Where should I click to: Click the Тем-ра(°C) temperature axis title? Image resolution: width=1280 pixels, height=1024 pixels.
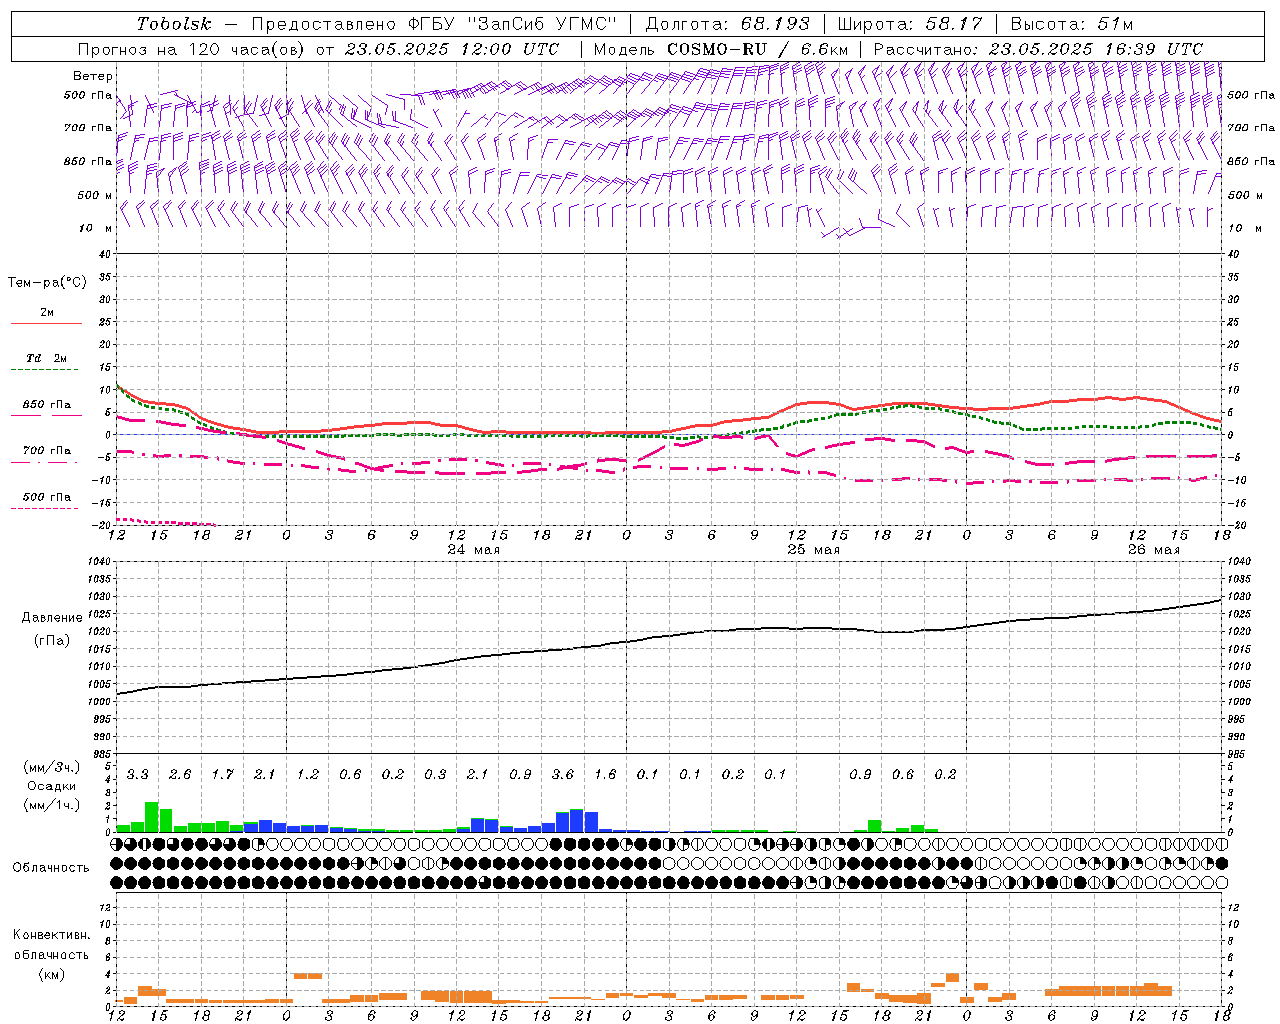48,283
